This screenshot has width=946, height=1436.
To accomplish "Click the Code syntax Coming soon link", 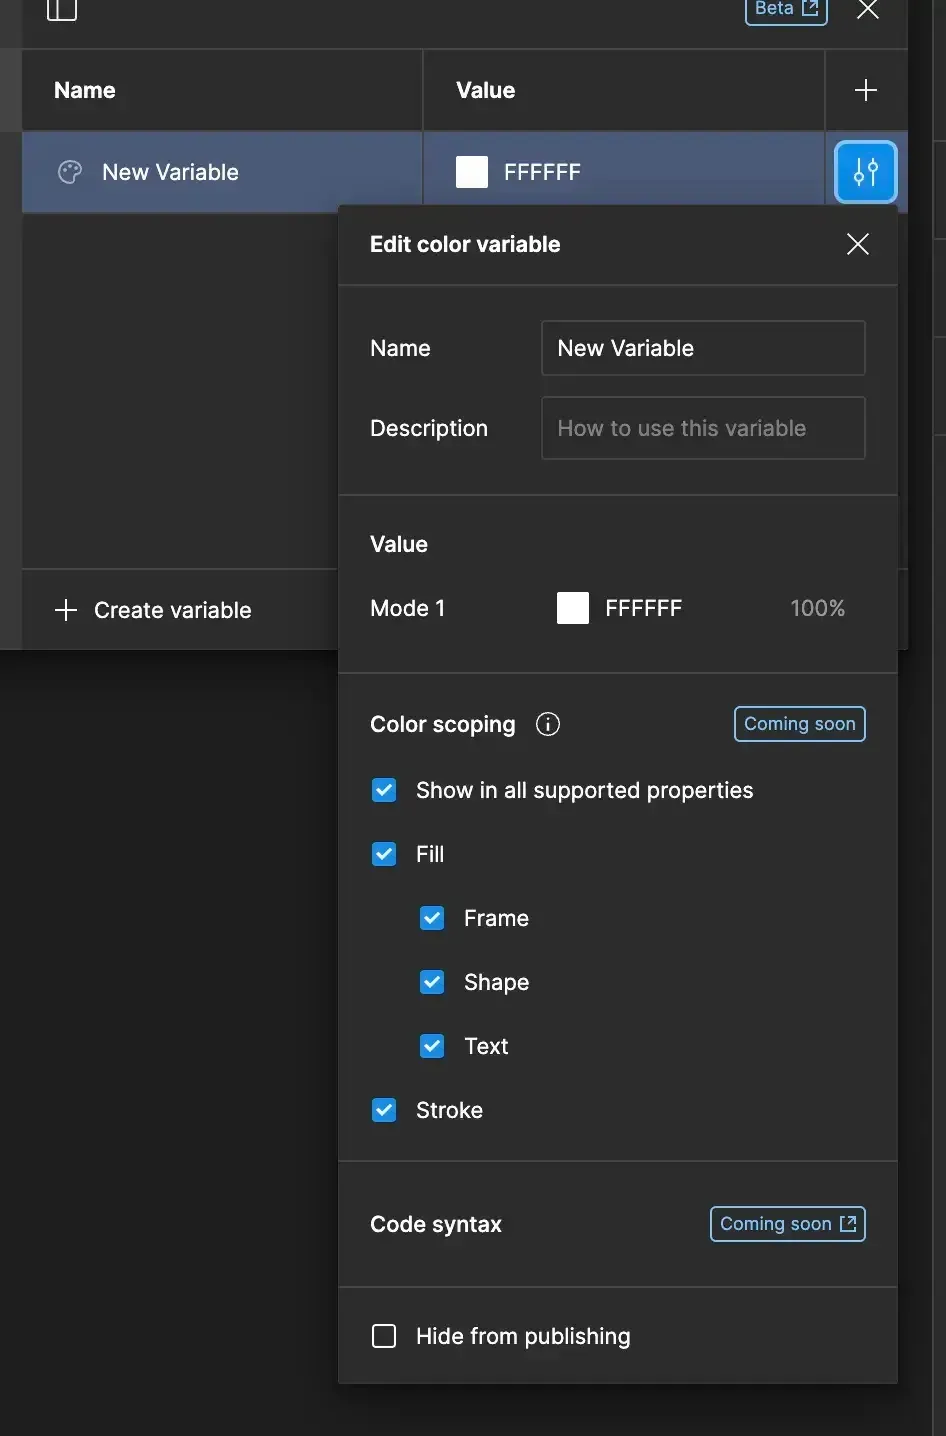I will [788, 1224].
